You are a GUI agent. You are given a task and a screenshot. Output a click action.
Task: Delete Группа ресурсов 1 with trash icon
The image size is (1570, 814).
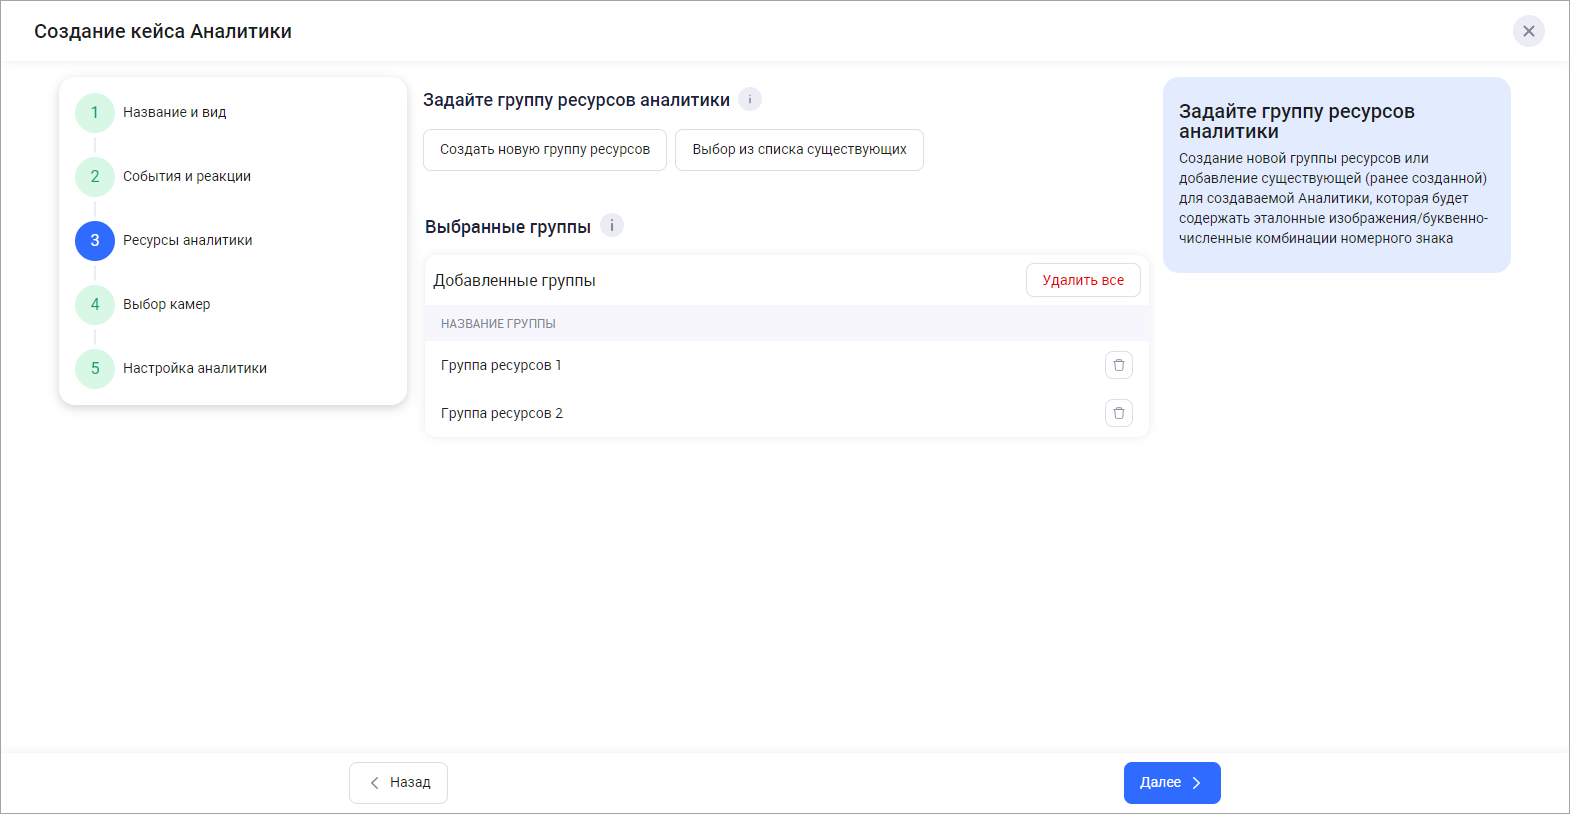(1118, 365)
